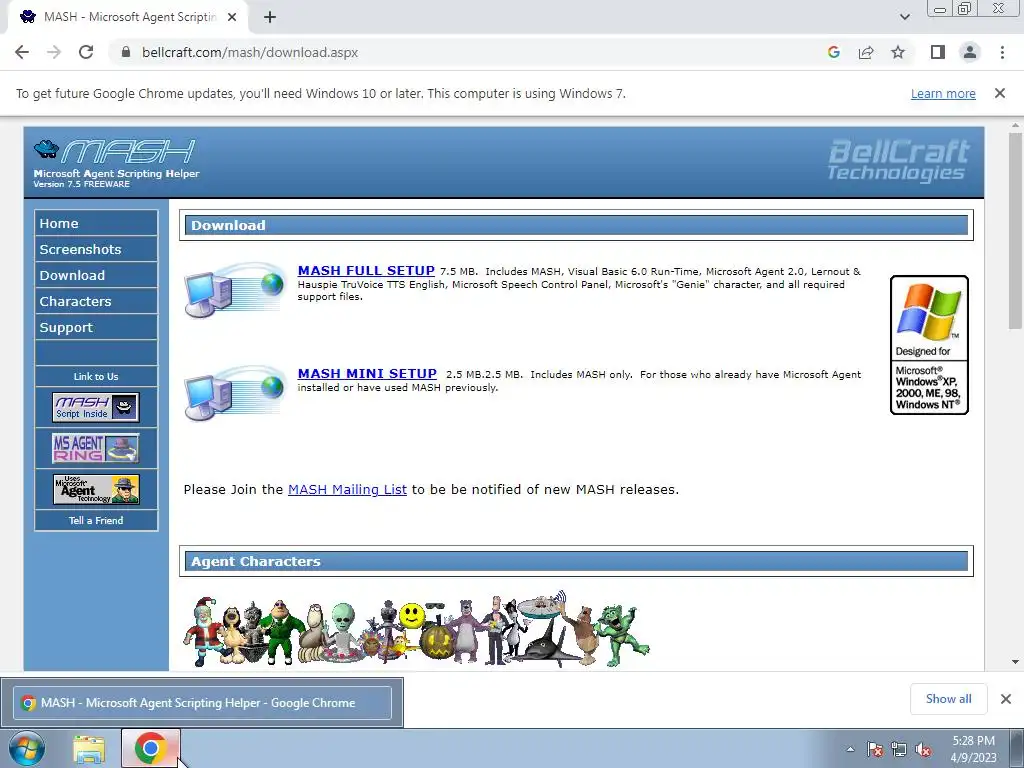The height and width of the screenshot is (768, 1024).
Task: Click Show all downloads button
Action: pos(948,699)
